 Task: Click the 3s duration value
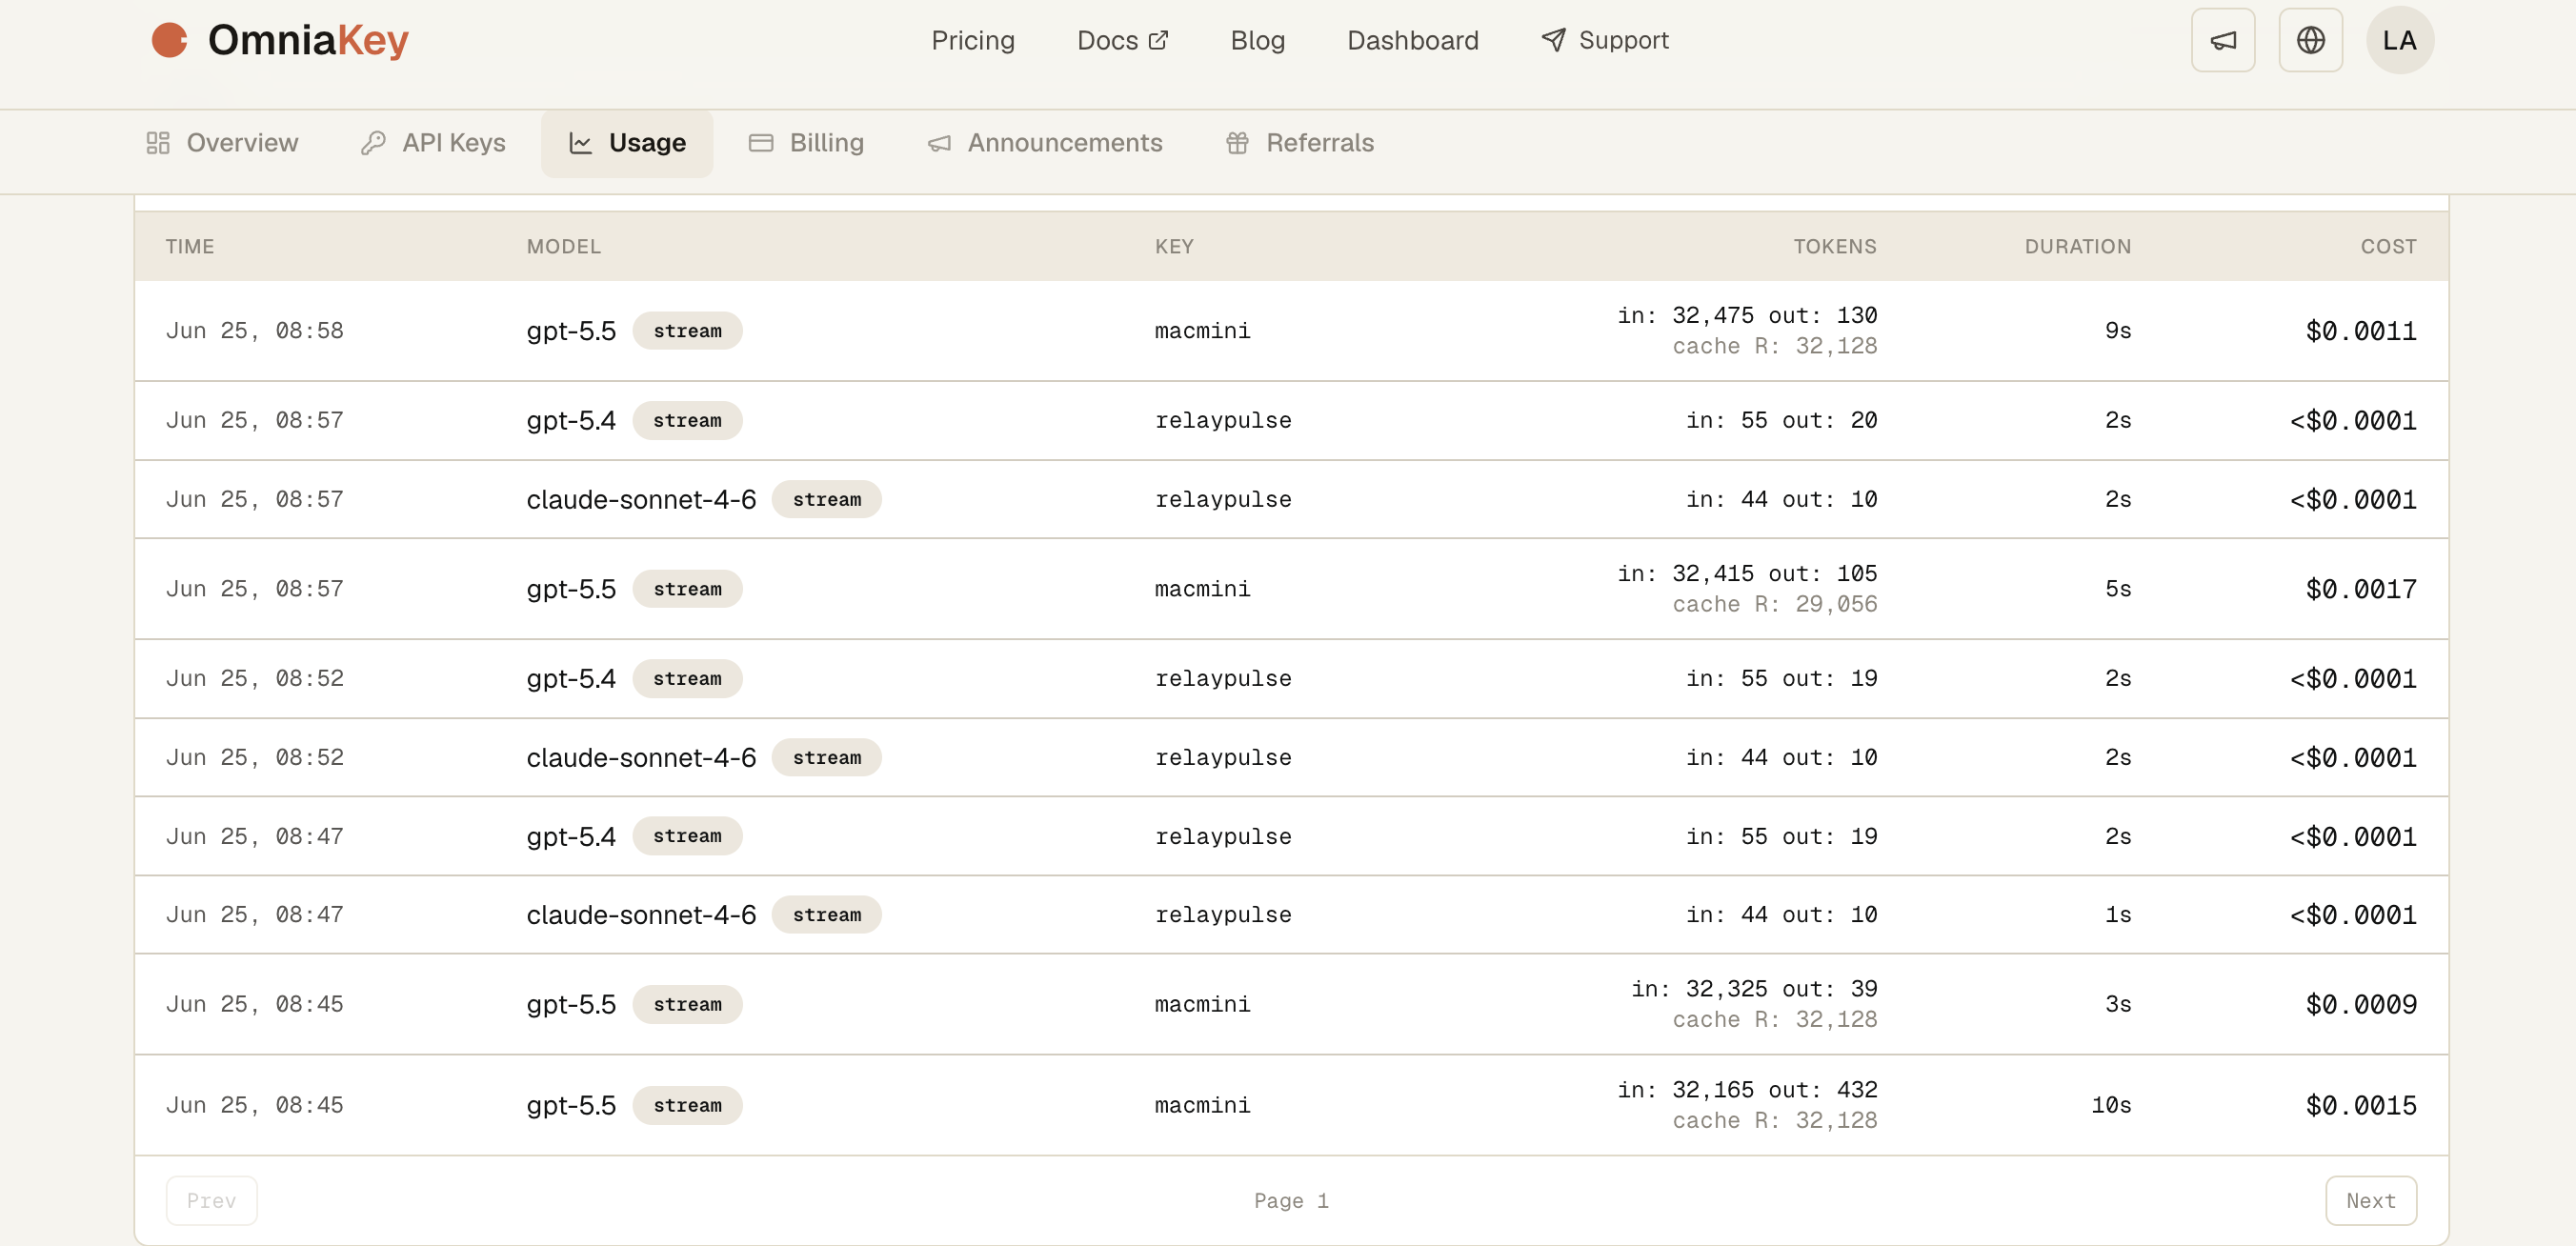[x=2118, y=1004]
